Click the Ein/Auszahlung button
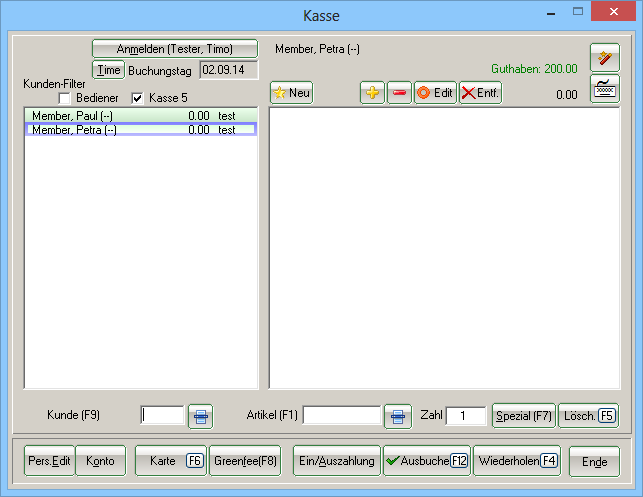Image resolution: width=643 pixels, height=497 pixels. coord(337,461)
